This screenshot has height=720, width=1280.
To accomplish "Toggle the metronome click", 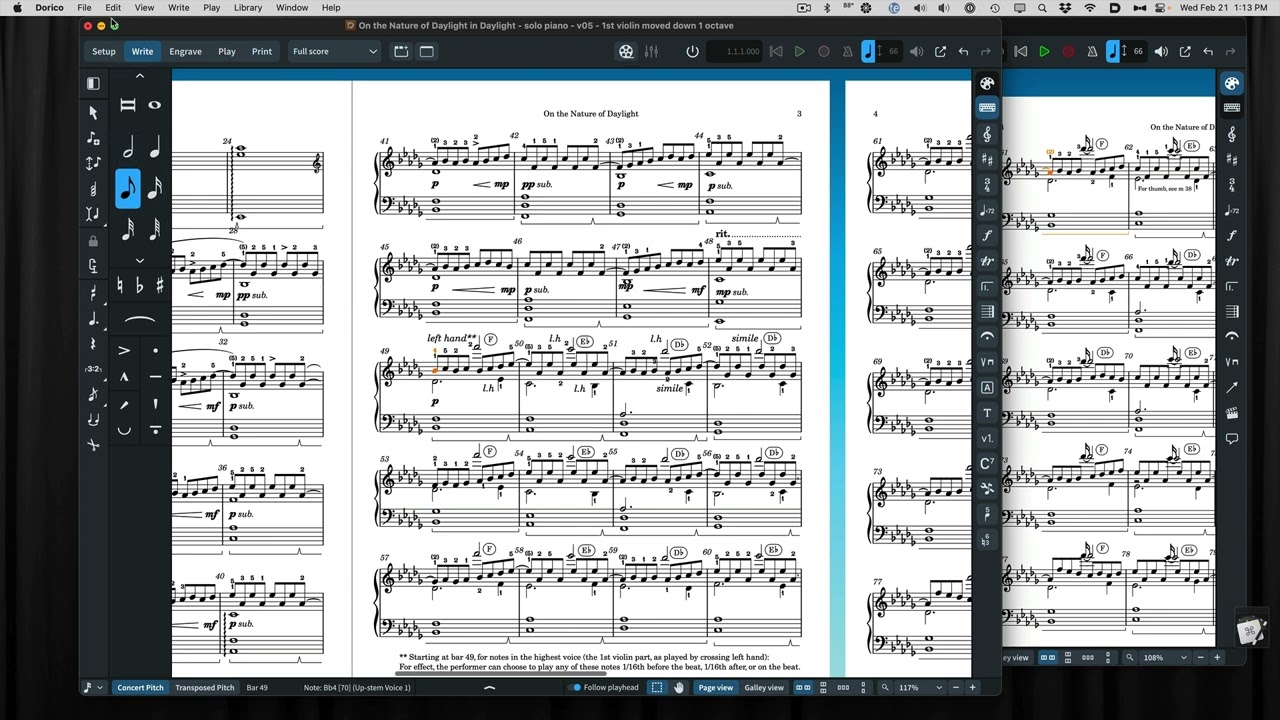I will [847, 51].
